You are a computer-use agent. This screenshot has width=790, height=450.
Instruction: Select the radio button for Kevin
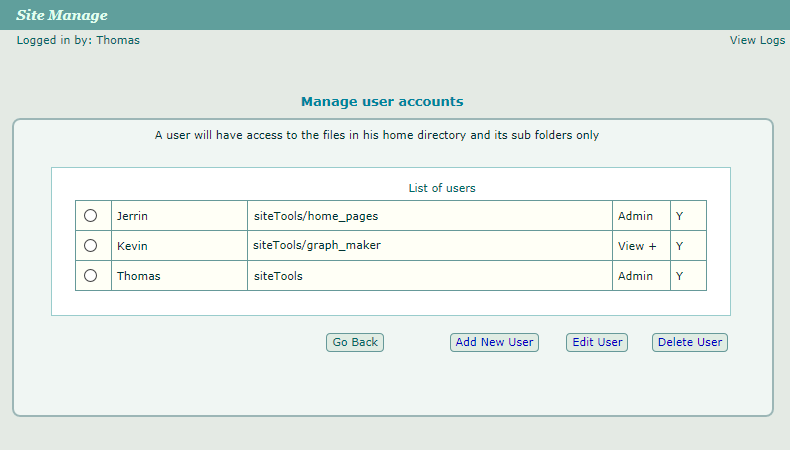(x=91, y=246)
